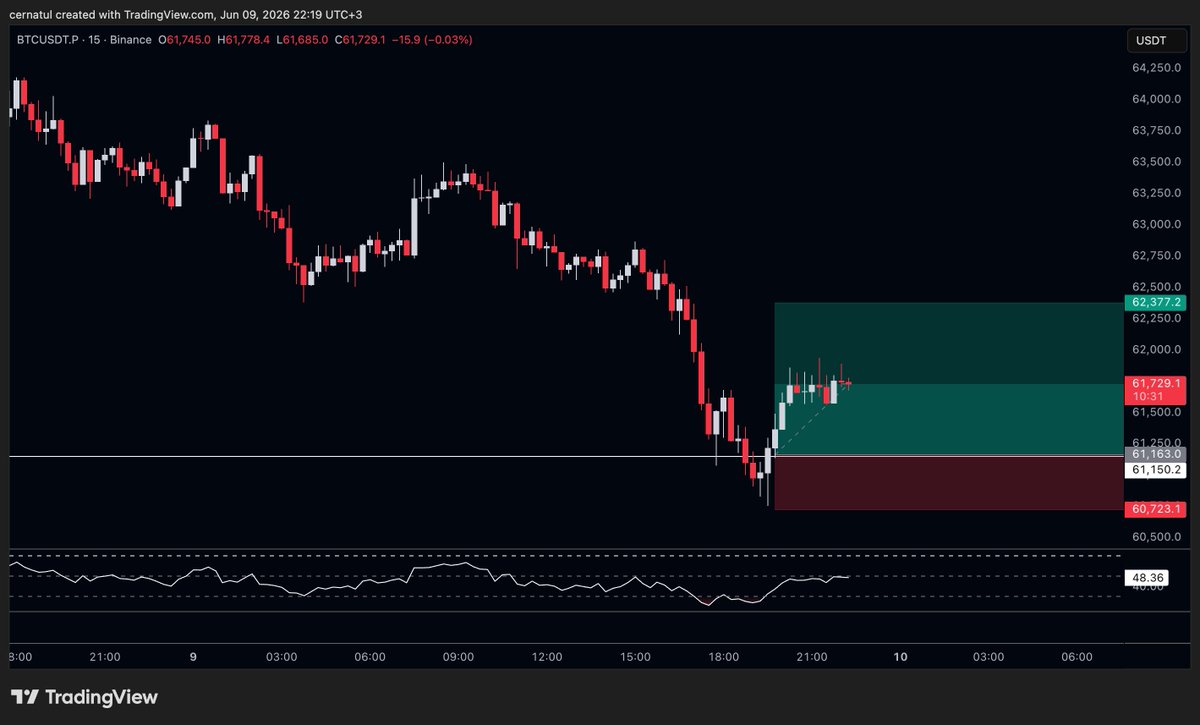Click the 61,150.2 horizontal line price tag
The image size is (1200, 725).
[x=1155, y=469]
